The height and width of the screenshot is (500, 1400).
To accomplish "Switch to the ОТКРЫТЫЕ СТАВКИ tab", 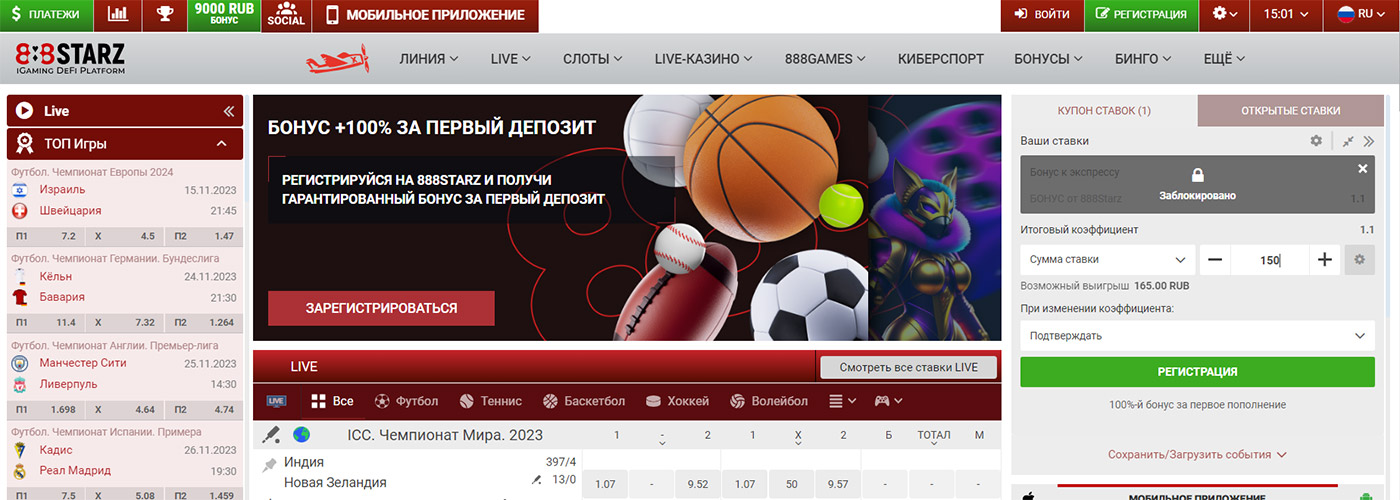I will 1290,110.
